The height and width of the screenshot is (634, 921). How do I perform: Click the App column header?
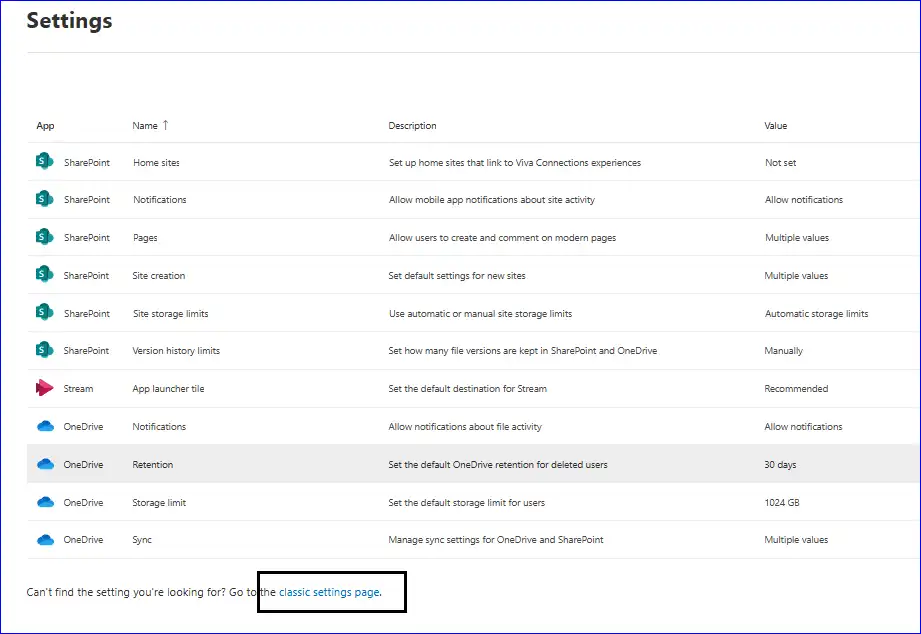(x=45, y=126)
